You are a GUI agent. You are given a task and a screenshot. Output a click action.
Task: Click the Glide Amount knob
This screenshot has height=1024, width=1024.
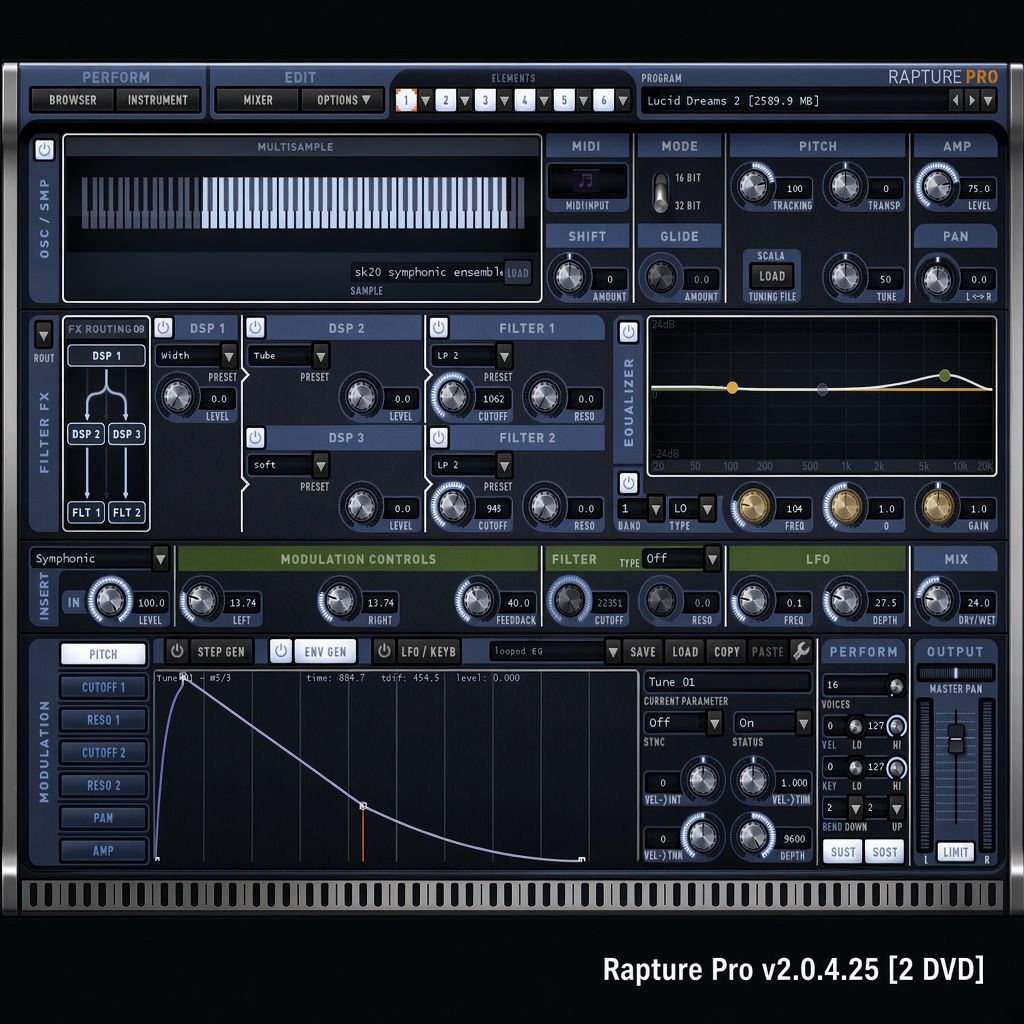661,278
